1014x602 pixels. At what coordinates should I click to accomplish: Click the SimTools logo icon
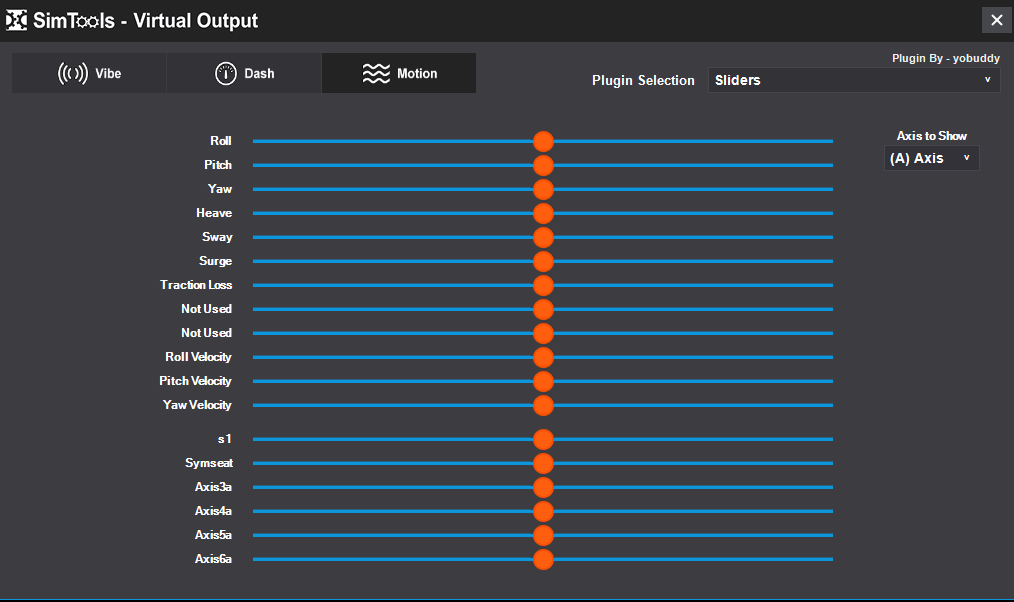tap(16, 21)
